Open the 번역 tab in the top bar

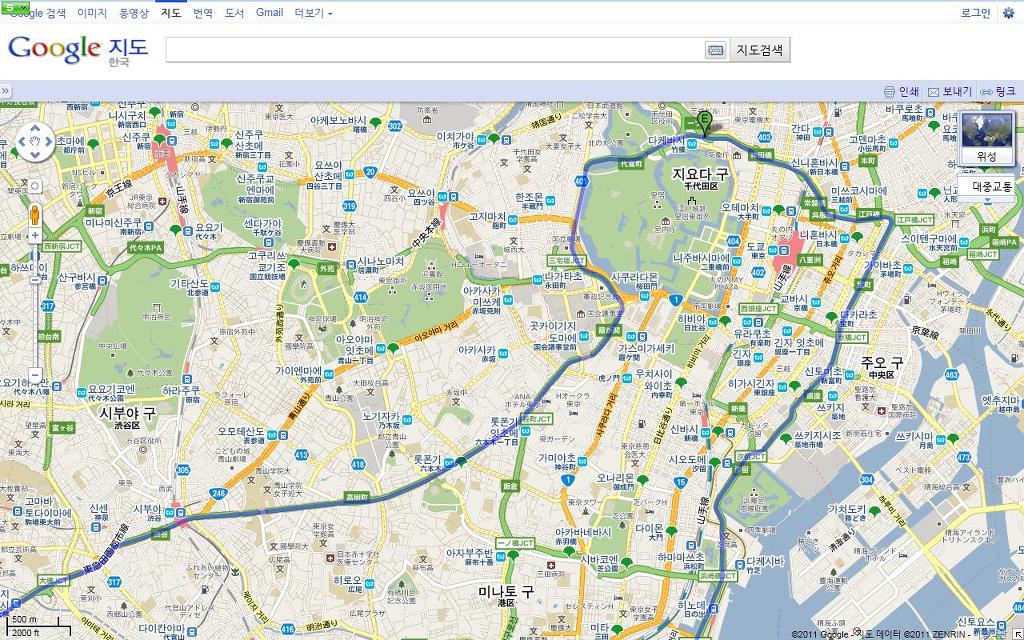[x=202, y=12]
